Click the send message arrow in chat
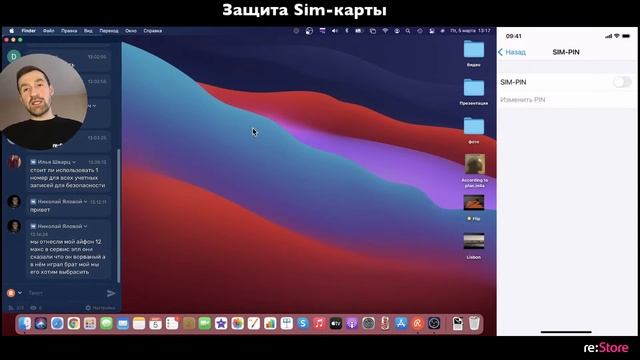Screen dimensions: 640x360 click(x=111, y=293)
